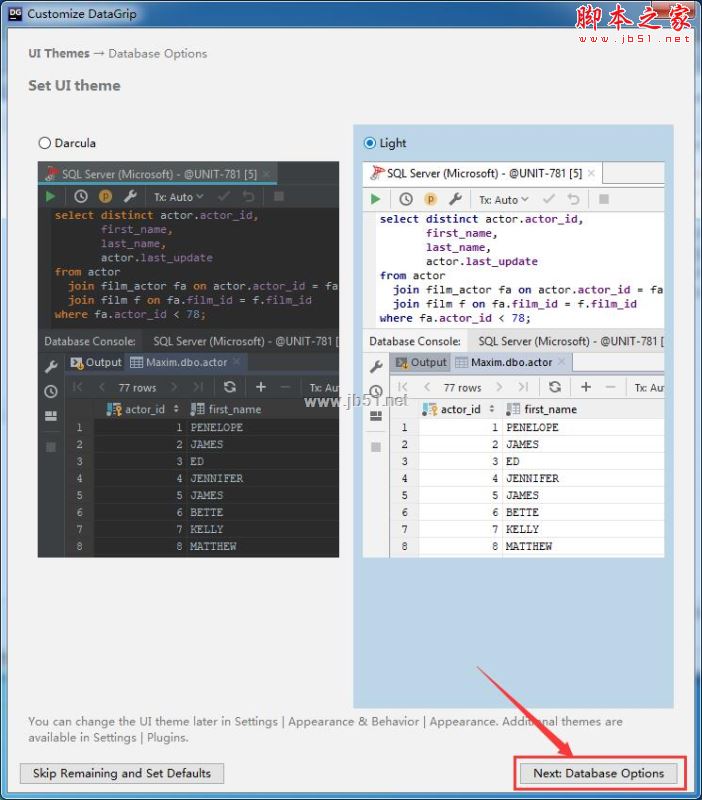Select SQL Server editor tab in Darcula preview
Image resolution: width=702 pixels, height=800 pixels.
point(158,174)
